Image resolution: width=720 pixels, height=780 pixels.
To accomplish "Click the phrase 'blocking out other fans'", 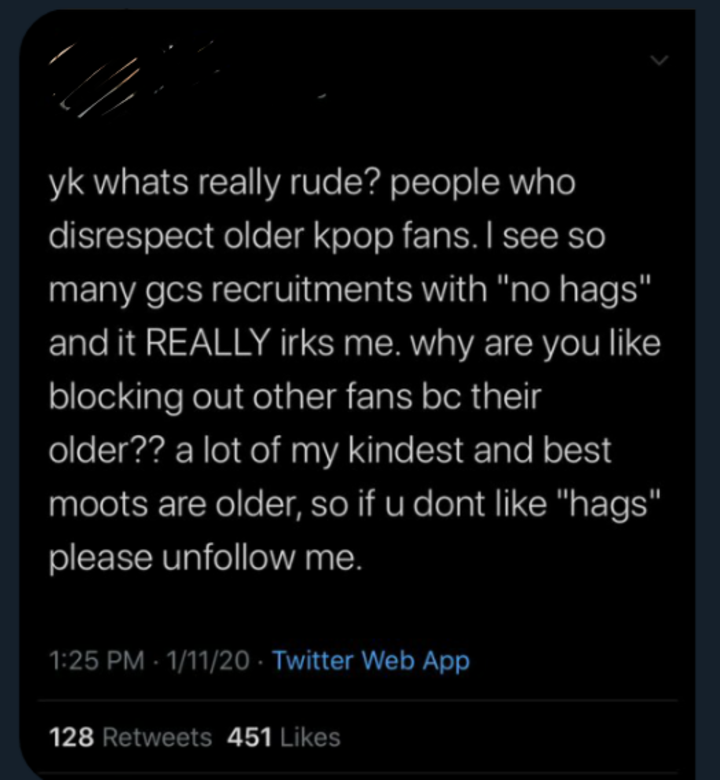I will [x=230, y=398].
